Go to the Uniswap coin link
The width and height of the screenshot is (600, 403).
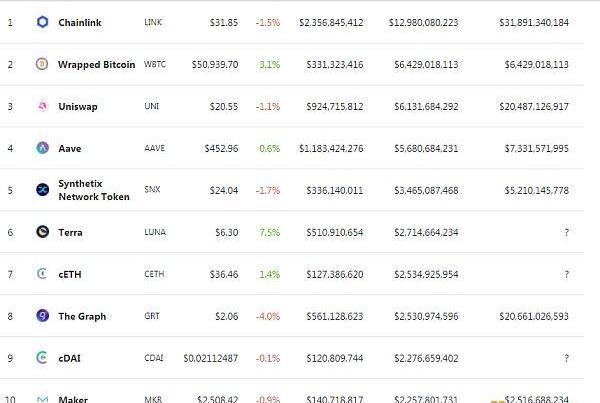coord(77,106)
